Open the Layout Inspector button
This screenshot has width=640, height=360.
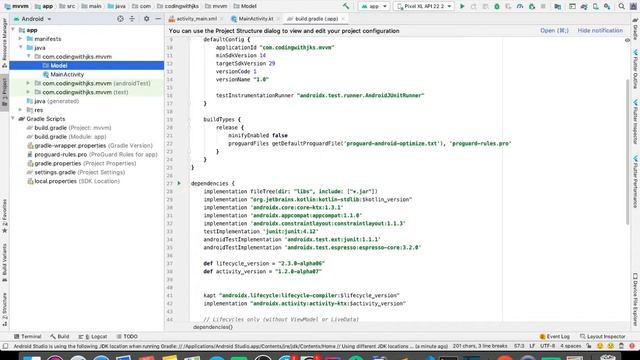(x=602, y=337)
